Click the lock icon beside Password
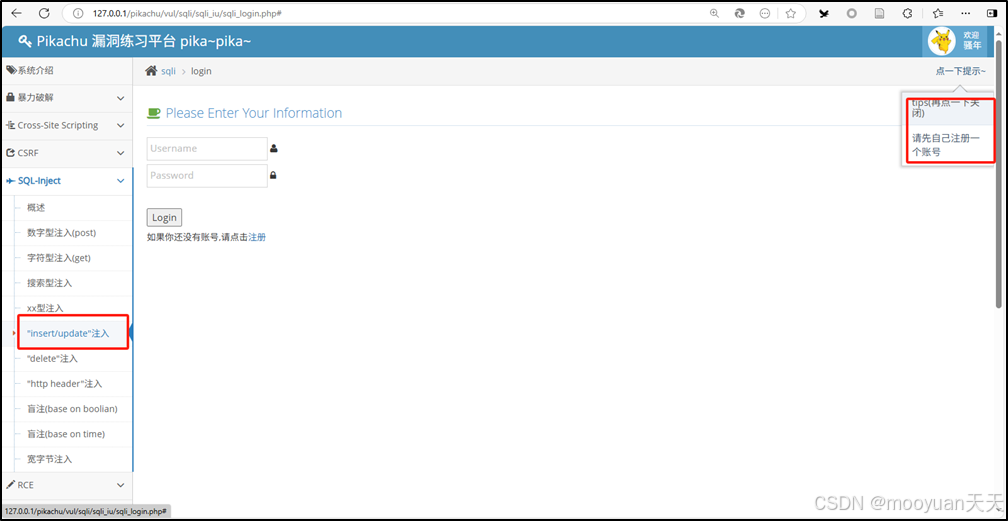This screenshot has height=521, width=1008. [x=273, y=175]
